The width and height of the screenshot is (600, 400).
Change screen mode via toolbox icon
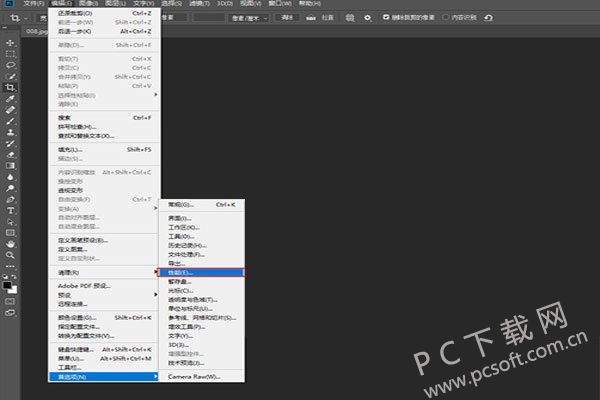click(10, 313)
